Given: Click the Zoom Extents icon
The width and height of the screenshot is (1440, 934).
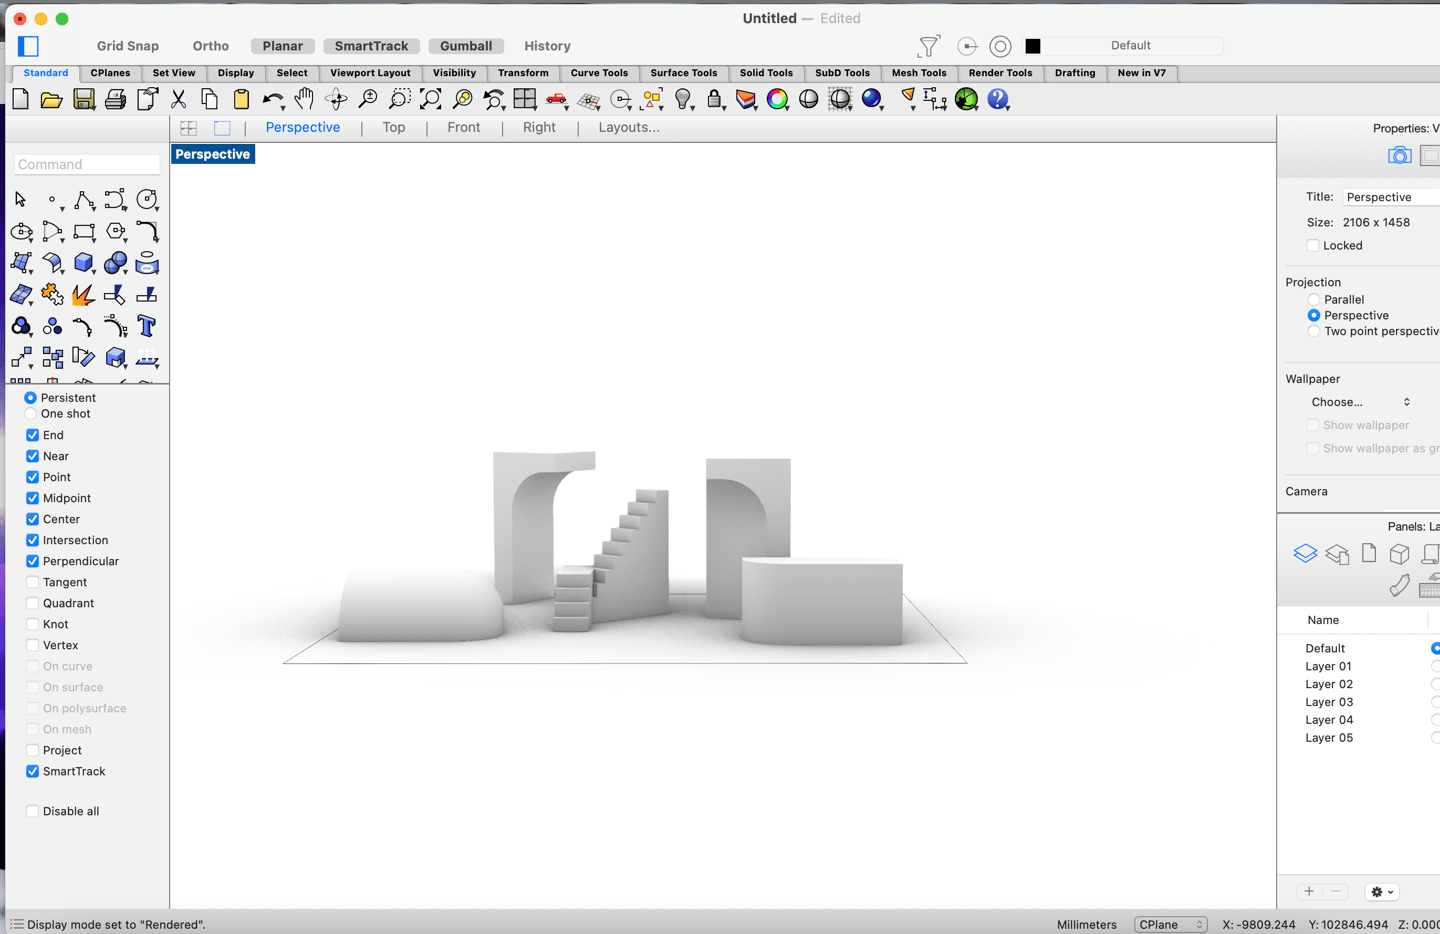Looking at the screenshot, I should point(431,99).
